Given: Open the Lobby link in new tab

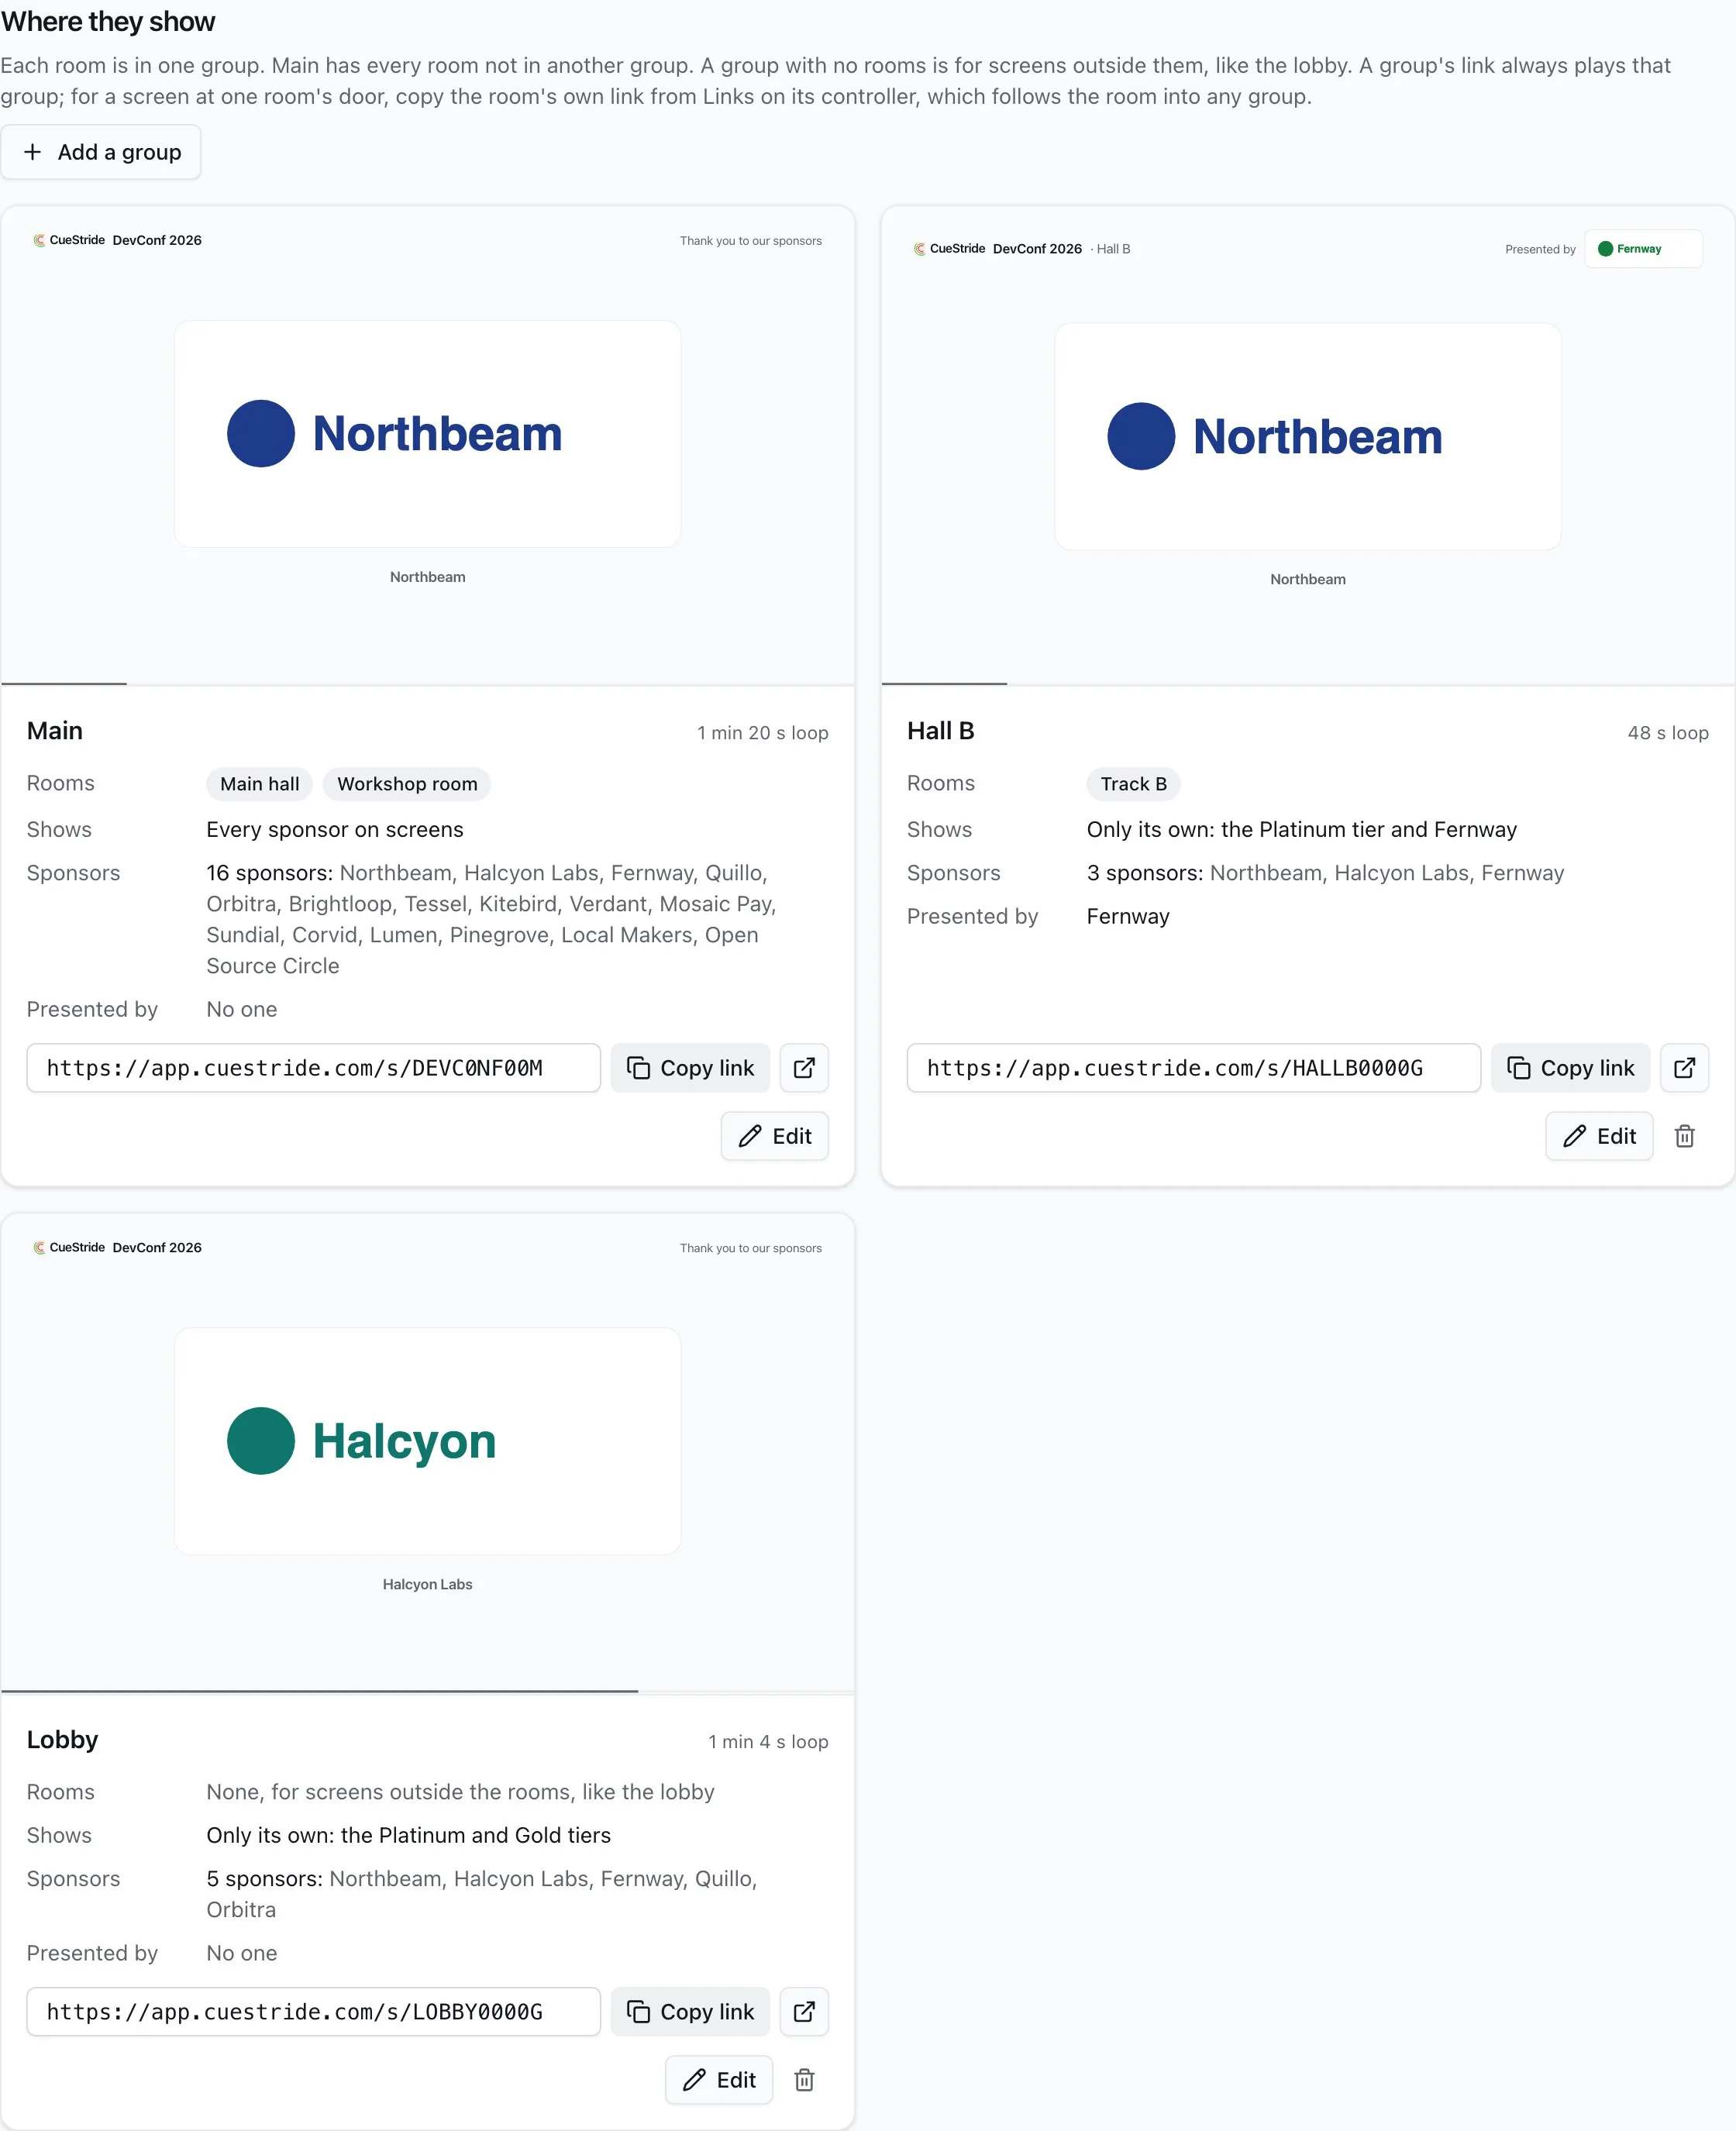Looking at the screenshot, I should [804, 2011].
